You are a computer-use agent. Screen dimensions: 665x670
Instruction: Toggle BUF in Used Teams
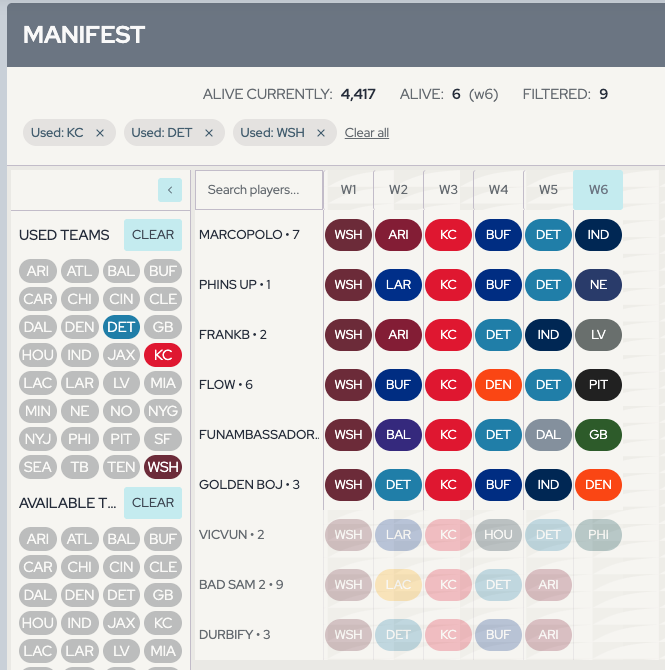[x=163, y=271]
